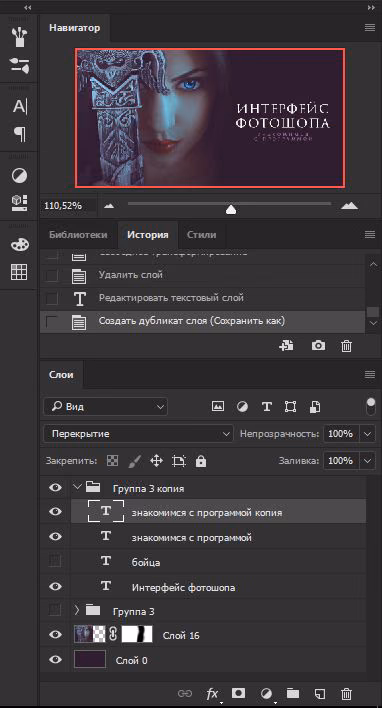Open the Character panel icon

click(19, 107)
